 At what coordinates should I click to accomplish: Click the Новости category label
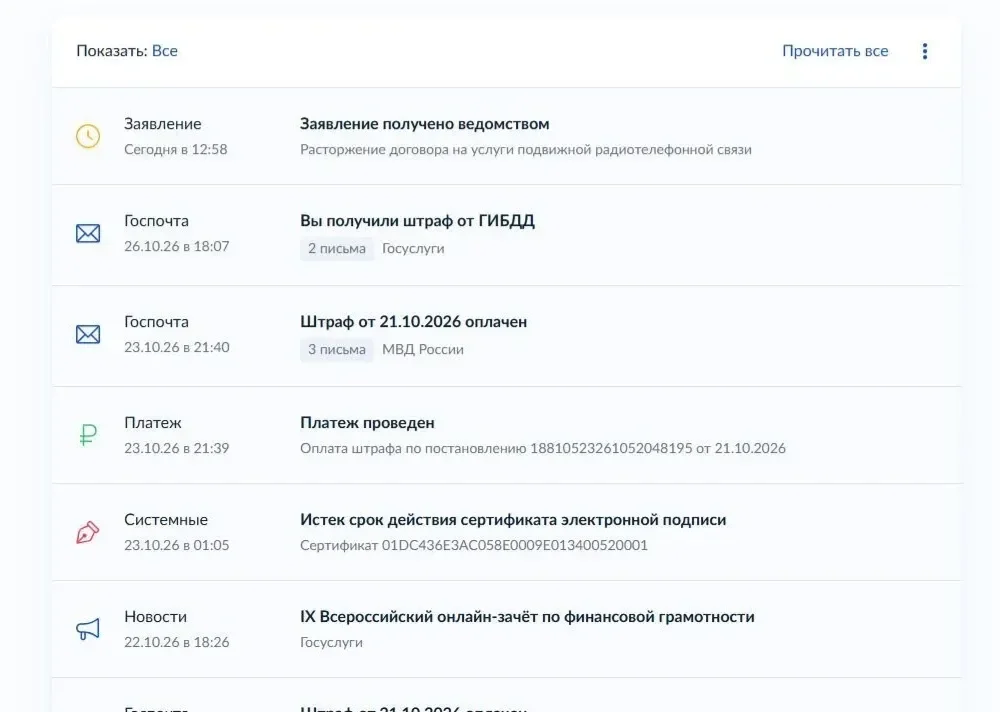click(x=156, y=616)
